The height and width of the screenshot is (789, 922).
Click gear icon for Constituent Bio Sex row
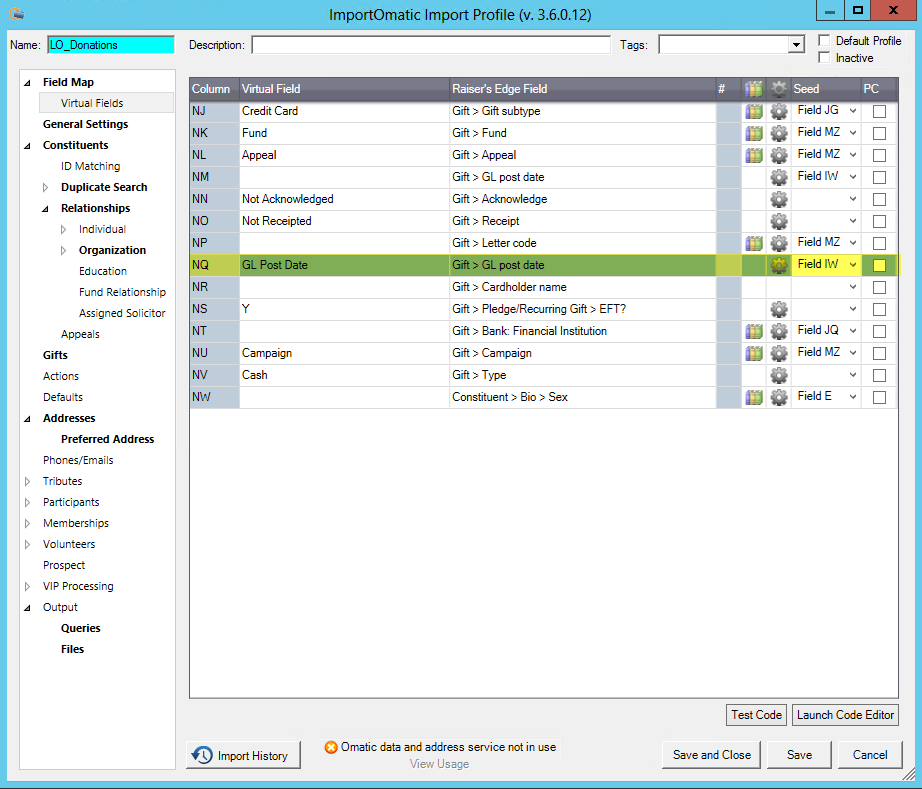(779, 397)
